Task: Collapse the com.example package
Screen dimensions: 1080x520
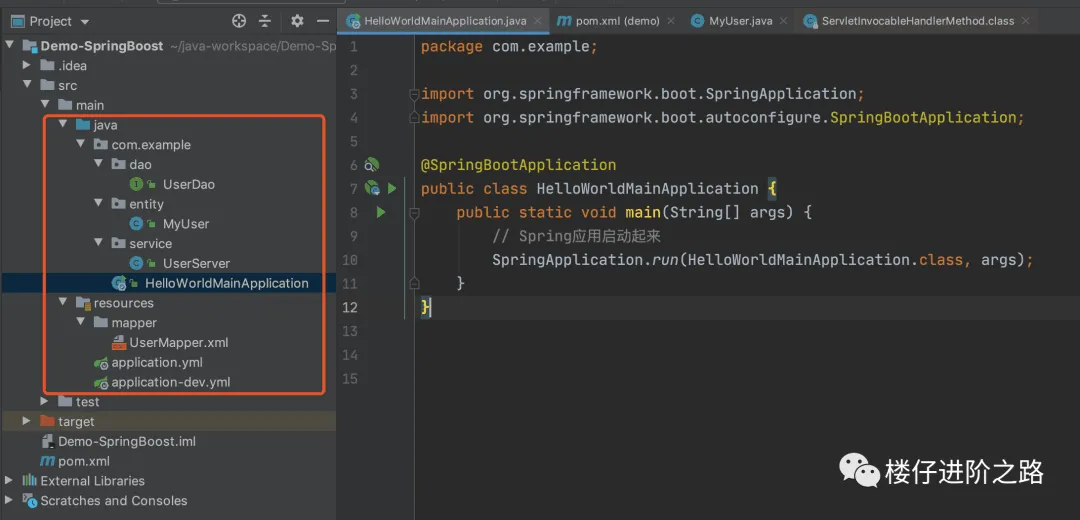Action: coord(82,144)
